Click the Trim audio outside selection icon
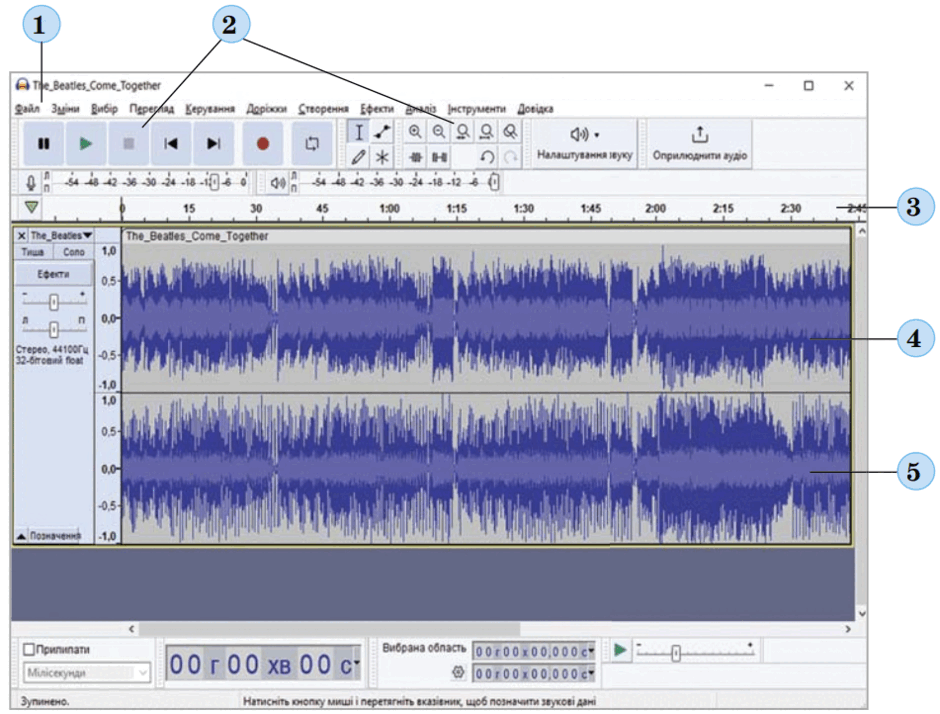This screenshot has width=940, height=714. pos(415,157)
